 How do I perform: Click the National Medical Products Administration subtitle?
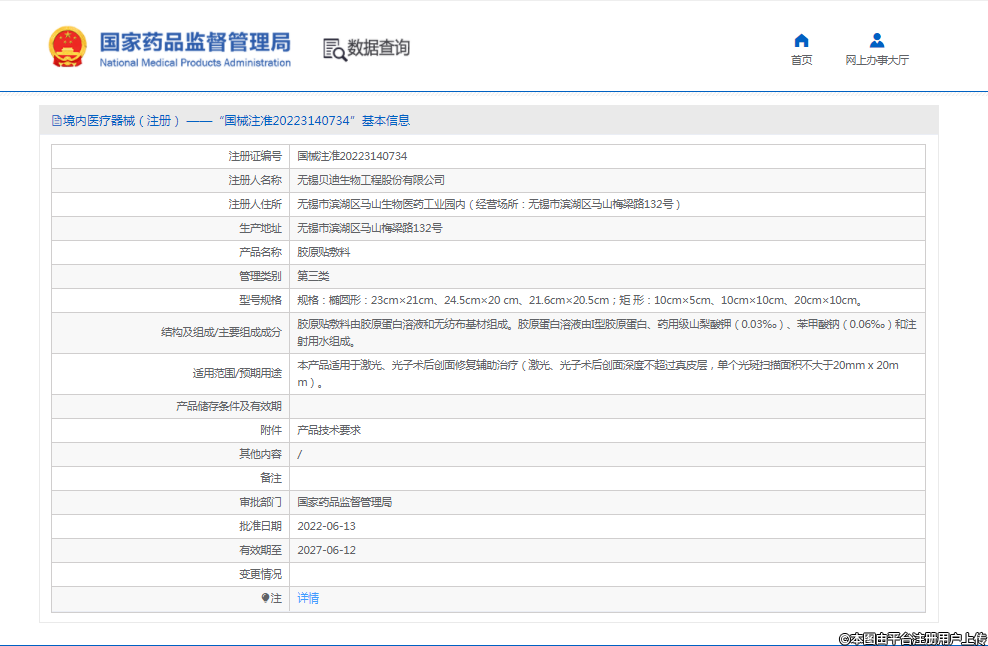point(195,63)
